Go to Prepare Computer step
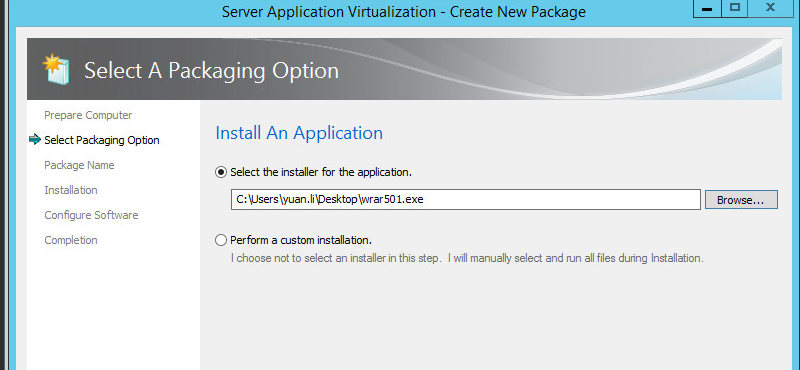Image resolution: width=800 pixels, height=370 pixels. click(x=88, y=115)
